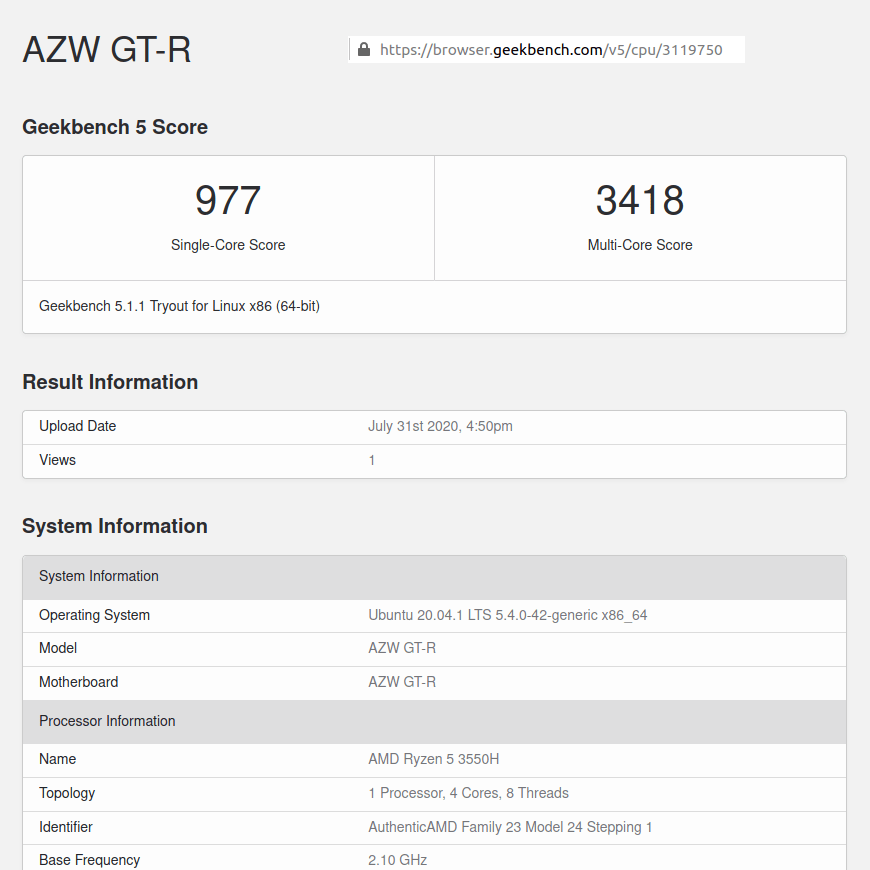This screenshot has height=870, width=870.
Task: Click the AZW GT-R page title
Action: click(x=107, y=50)
